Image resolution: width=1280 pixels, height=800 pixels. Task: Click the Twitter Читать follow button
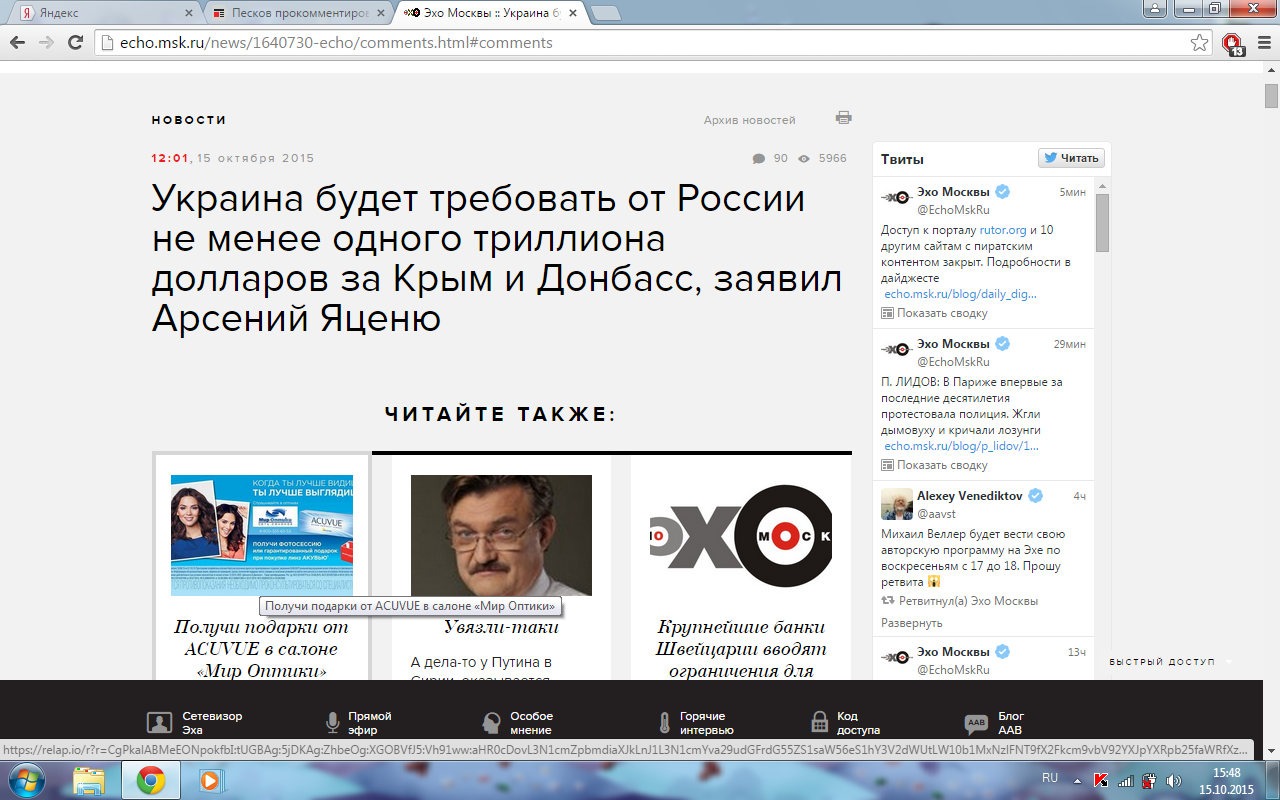coord(1071,158)
